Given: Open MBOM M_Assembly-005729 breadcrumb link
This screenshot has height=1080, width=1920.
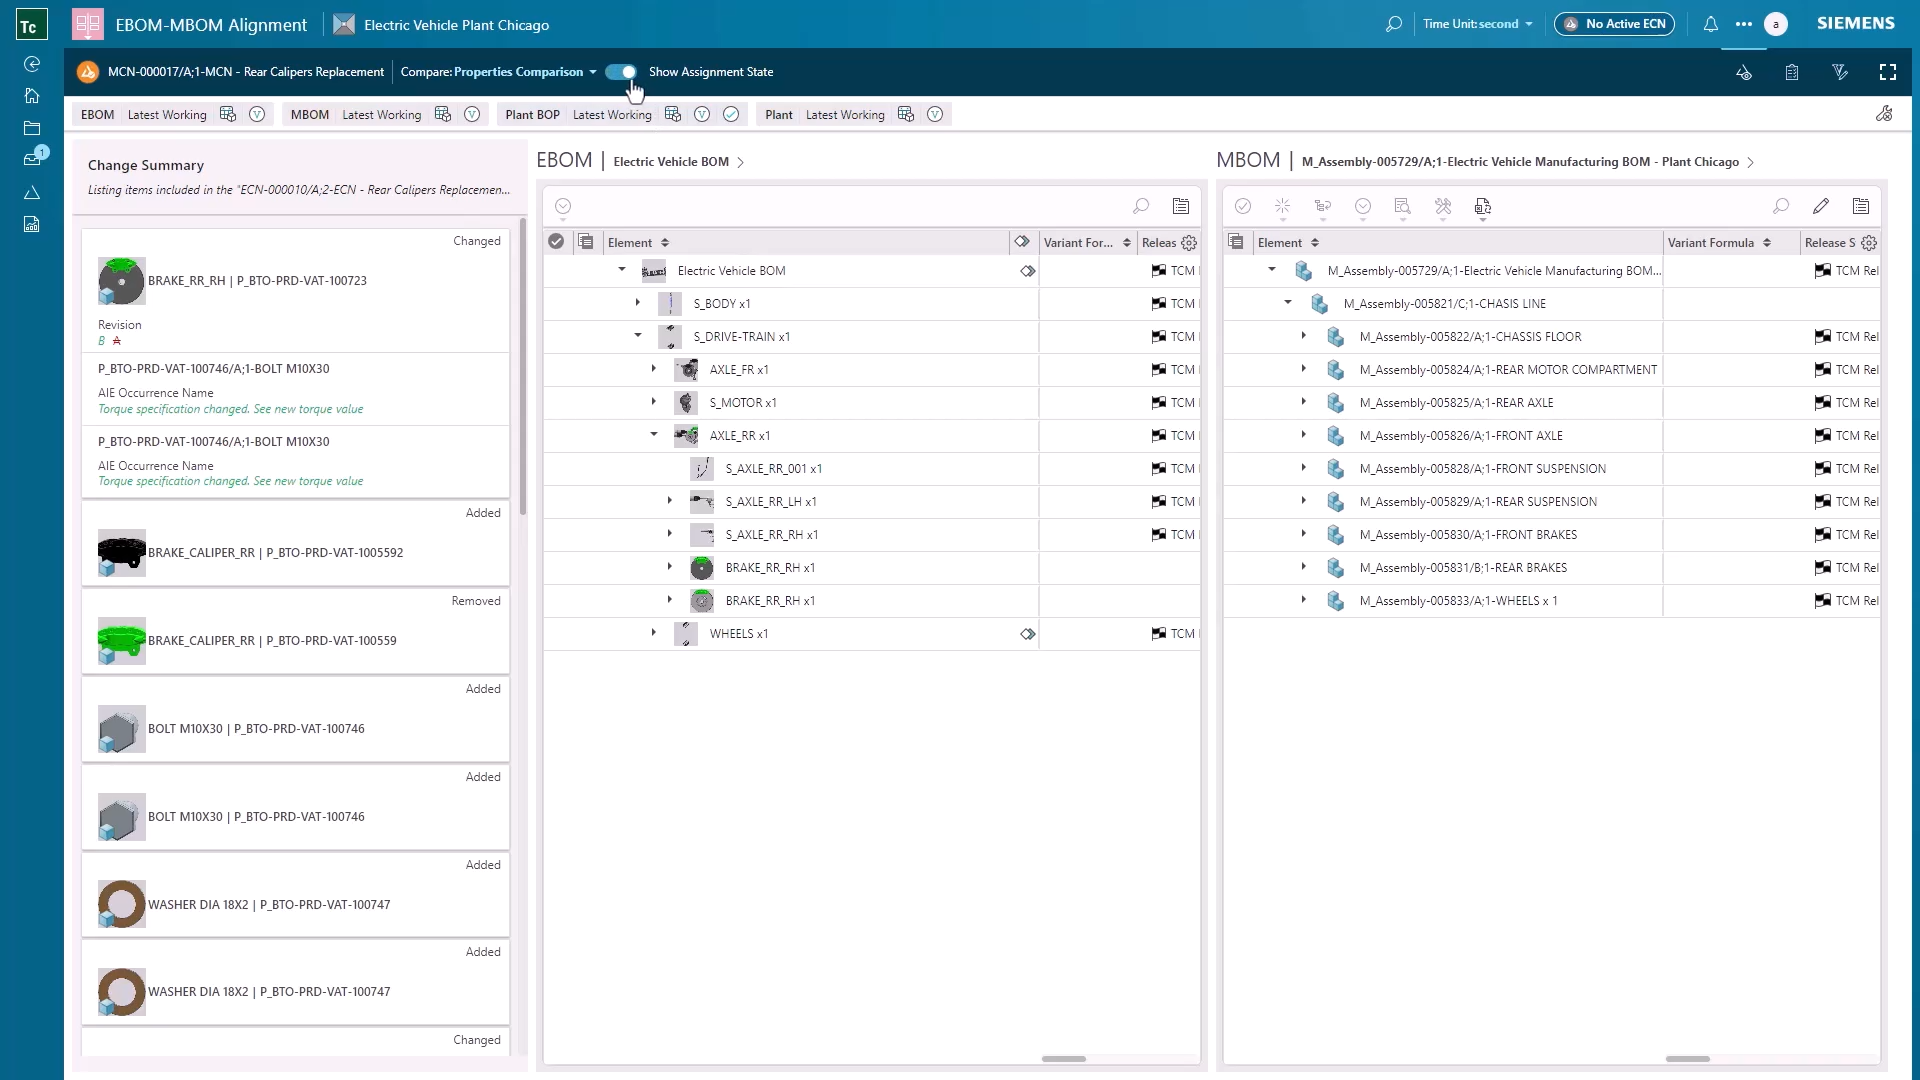Looking at the screenshot, I should (1520, 162).
